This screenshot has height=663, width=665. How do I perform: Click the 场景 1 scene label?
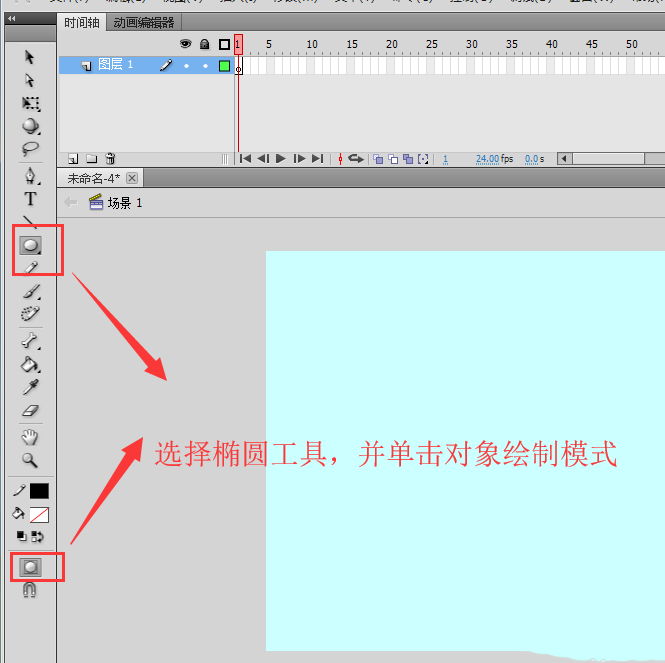click(x=125, y=203)
